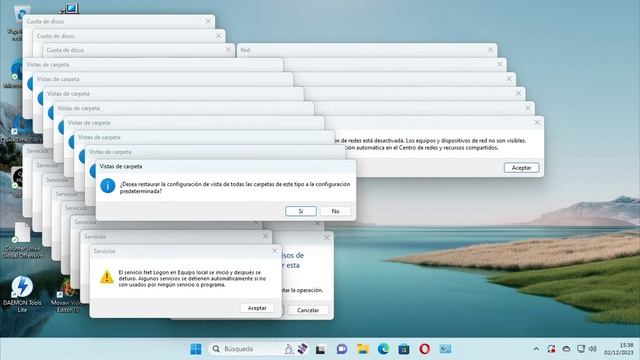Click the Cancelar button behind the Servicios dialog

coord(308,310)
